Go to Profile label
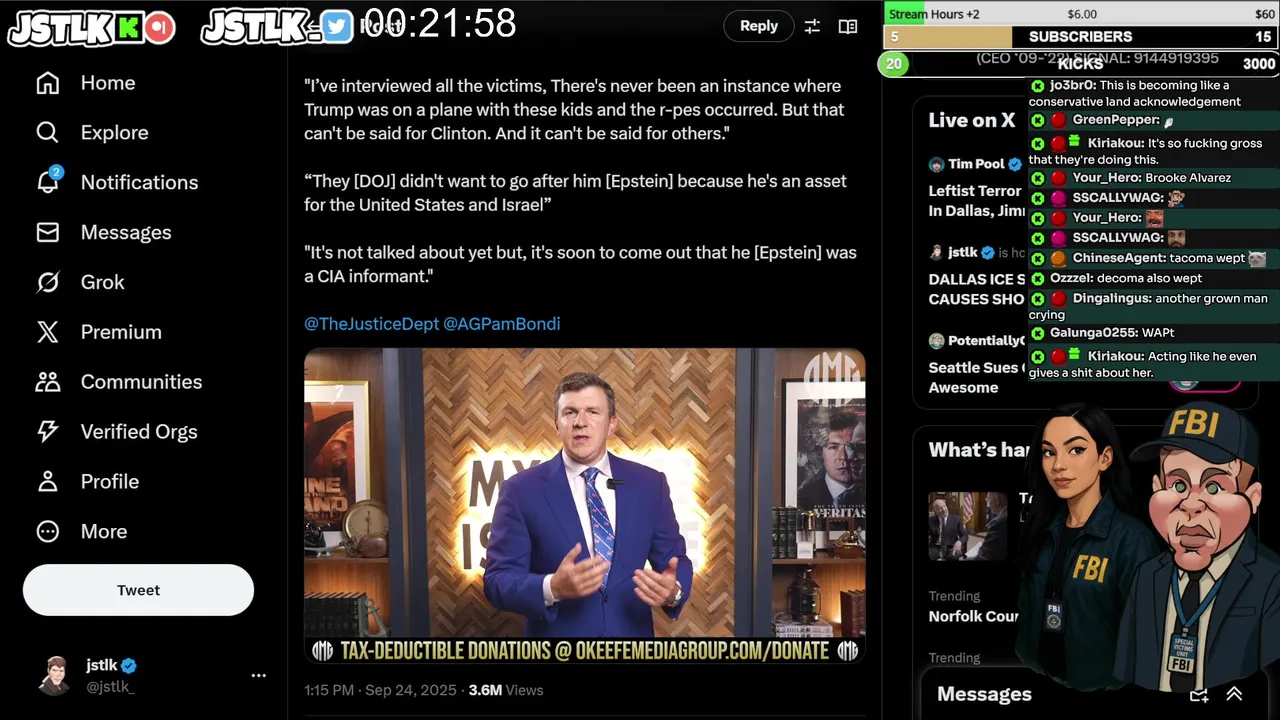 (x=110, y=482)
